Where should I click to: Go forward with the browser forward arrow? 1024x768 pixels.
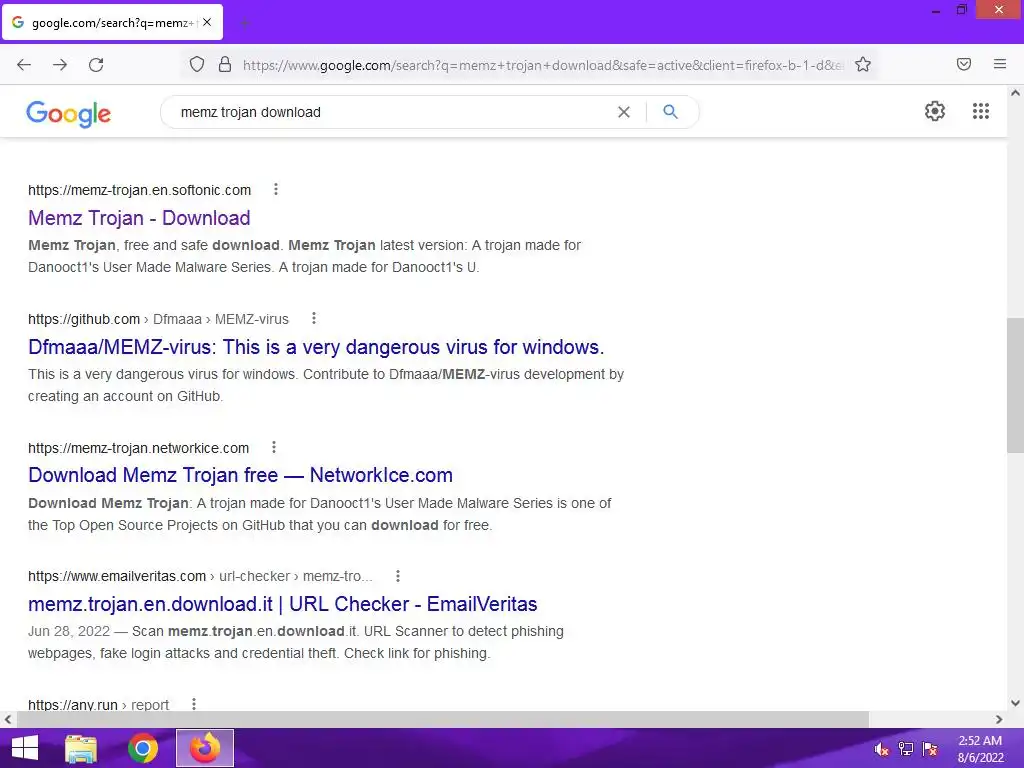click(x=60, y=65)
